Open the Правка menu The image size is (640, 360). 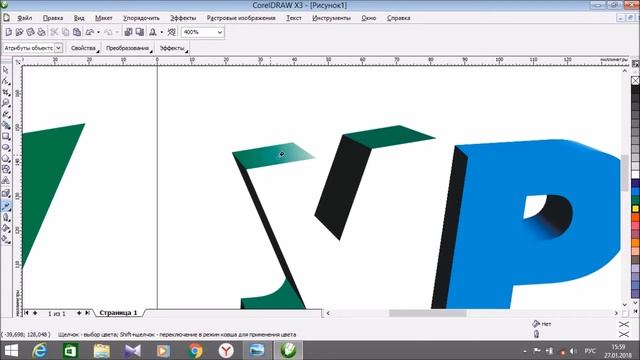pyautogui.click(x=53, y=18)
